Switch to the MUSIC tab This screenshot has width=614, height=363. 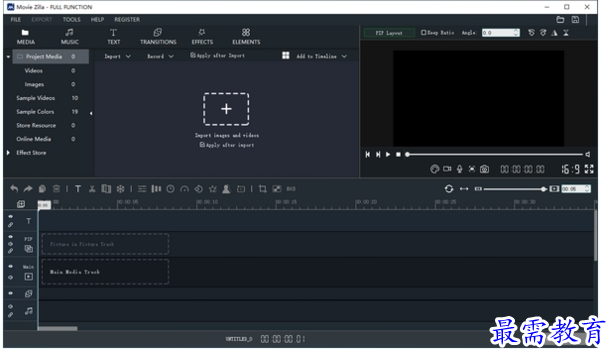(70, 37)
